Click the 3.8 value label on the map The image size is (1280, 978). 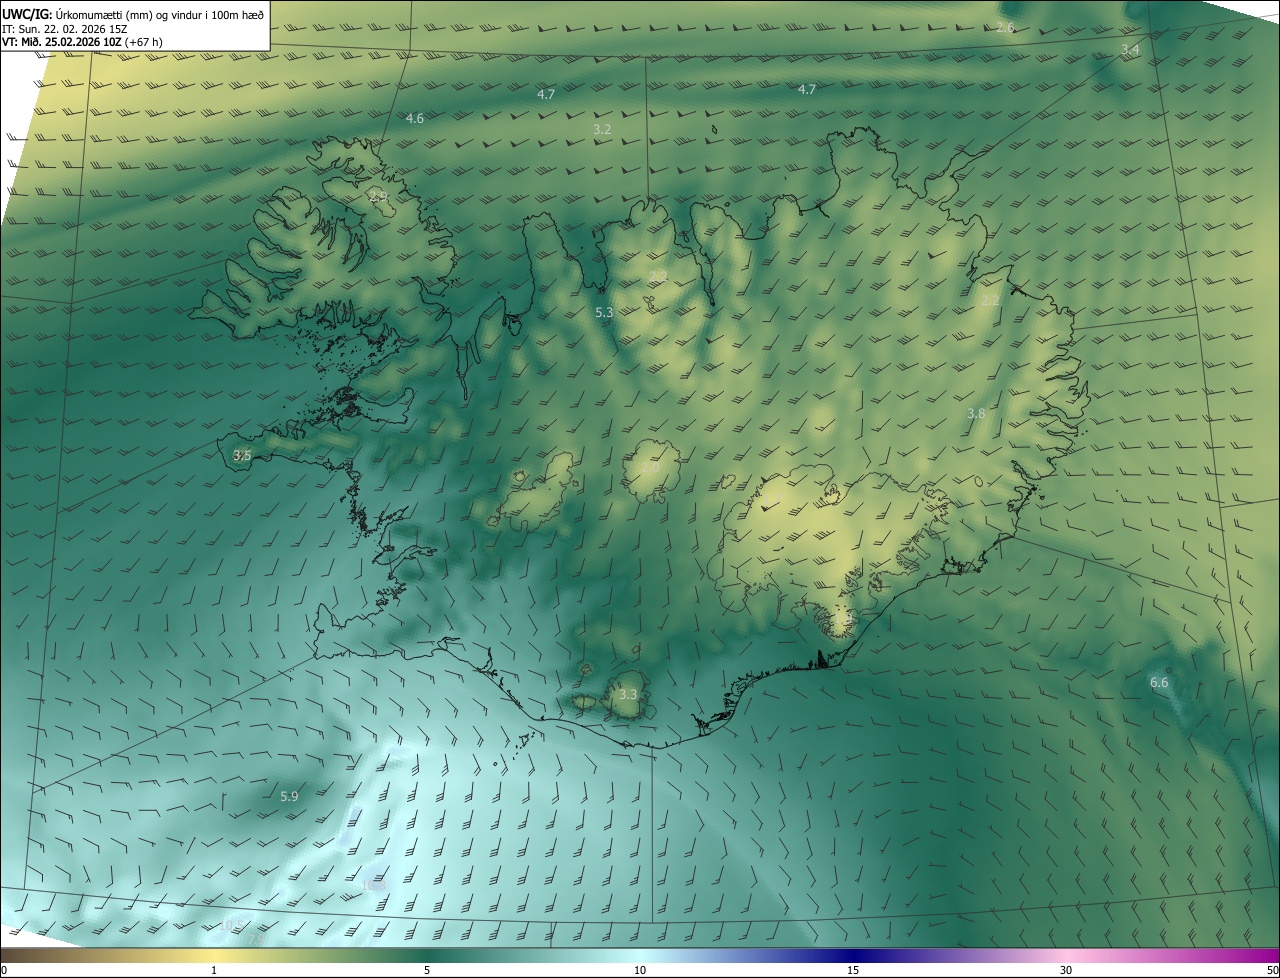click(x=976, y=413)
